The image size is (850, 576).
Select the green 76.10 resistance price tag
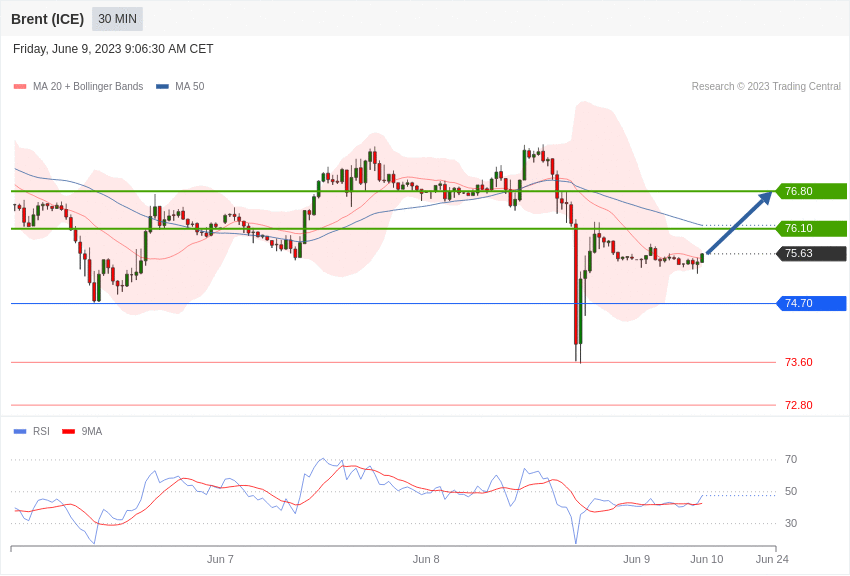[x=812, y=228]
